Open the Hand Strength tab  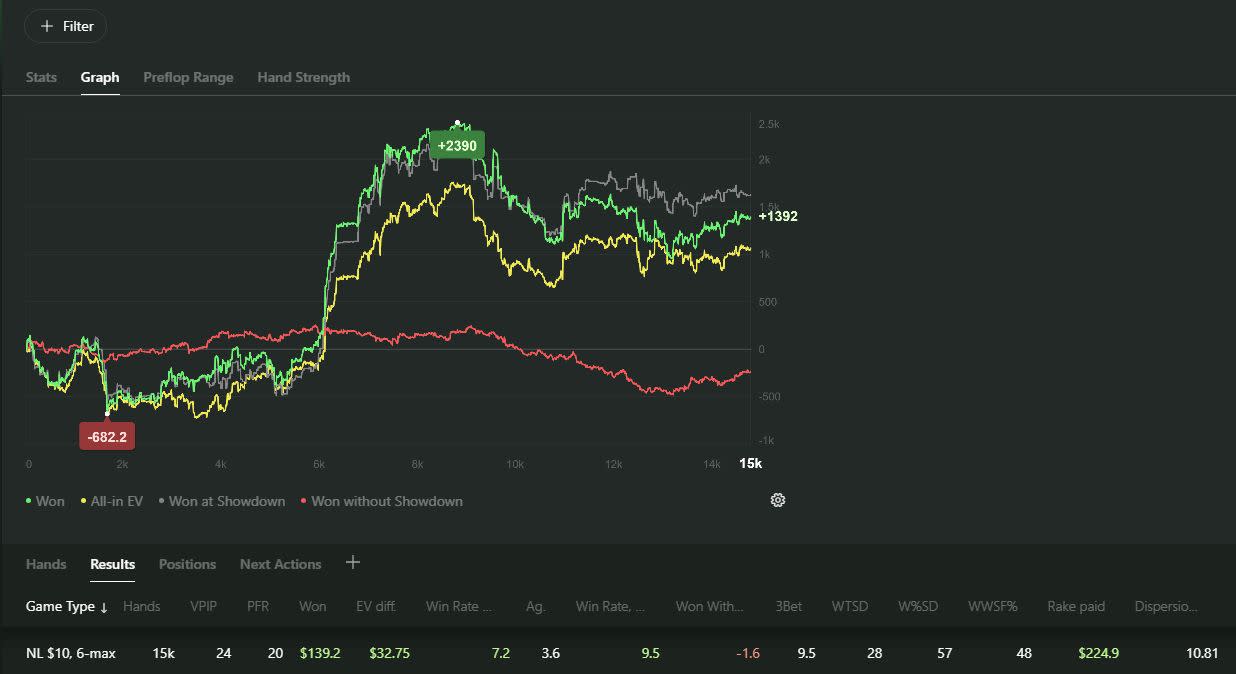tap(303, 77)
